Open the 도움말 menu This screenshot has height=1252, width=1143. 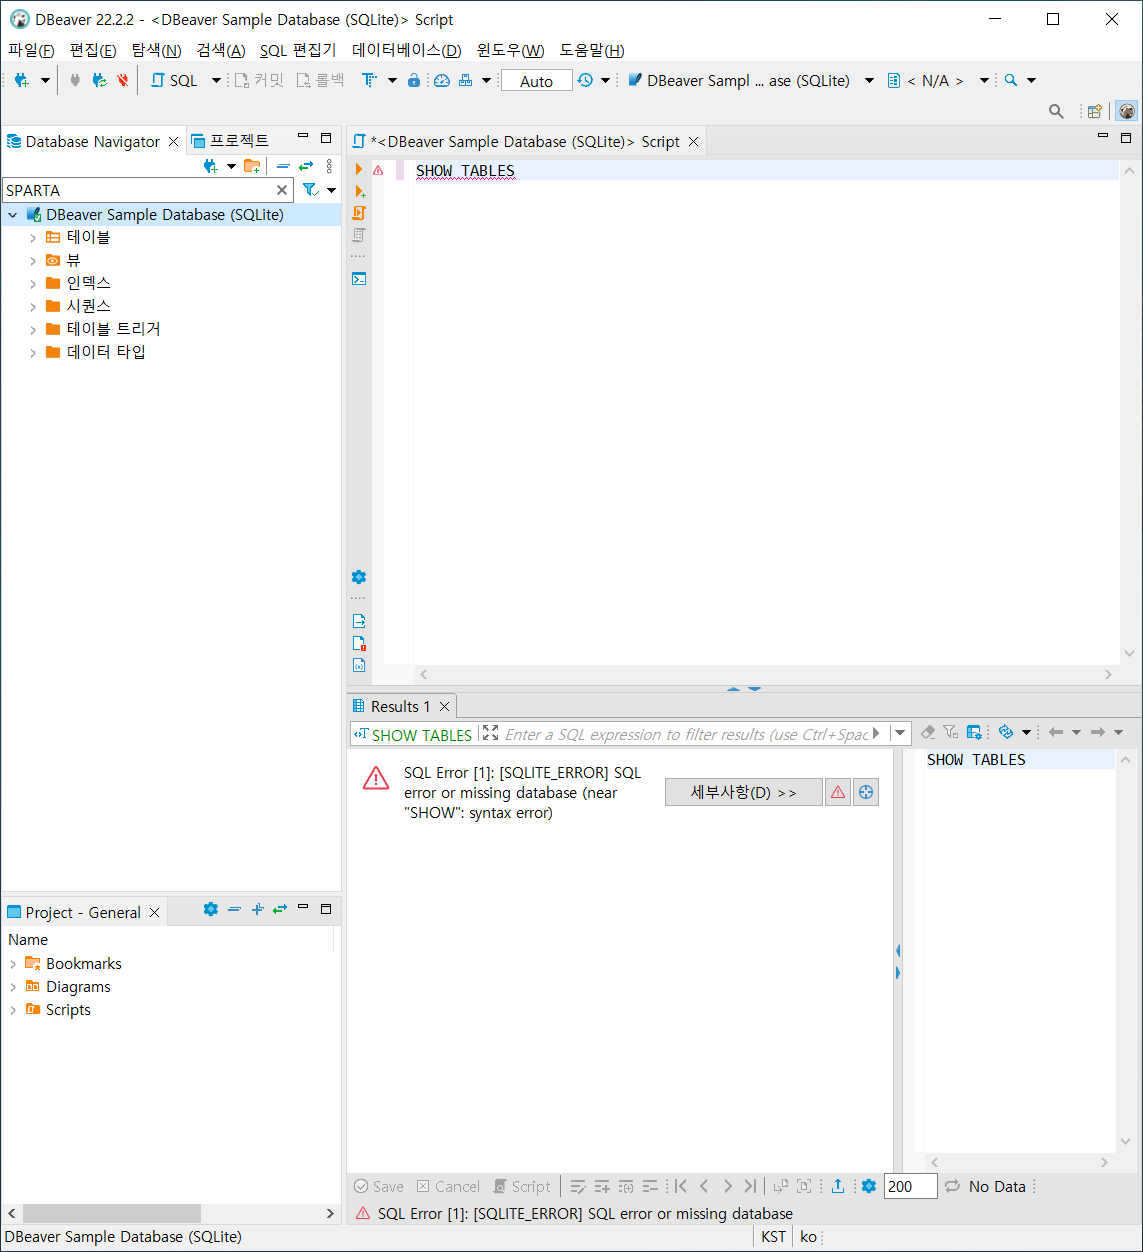(592, 50)
